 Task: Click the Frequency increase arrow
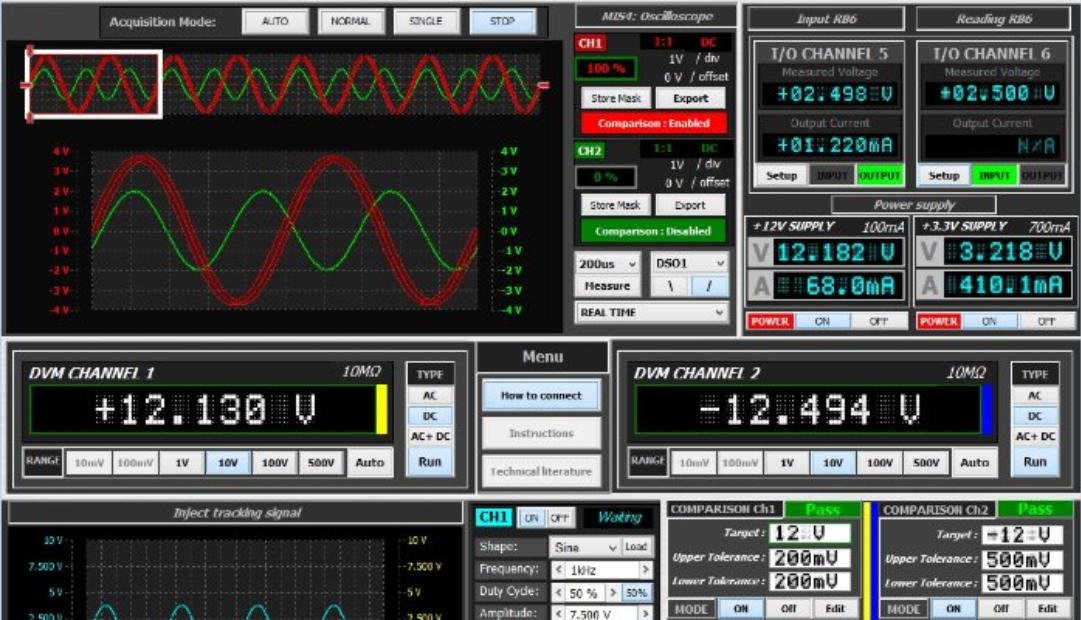645,570
